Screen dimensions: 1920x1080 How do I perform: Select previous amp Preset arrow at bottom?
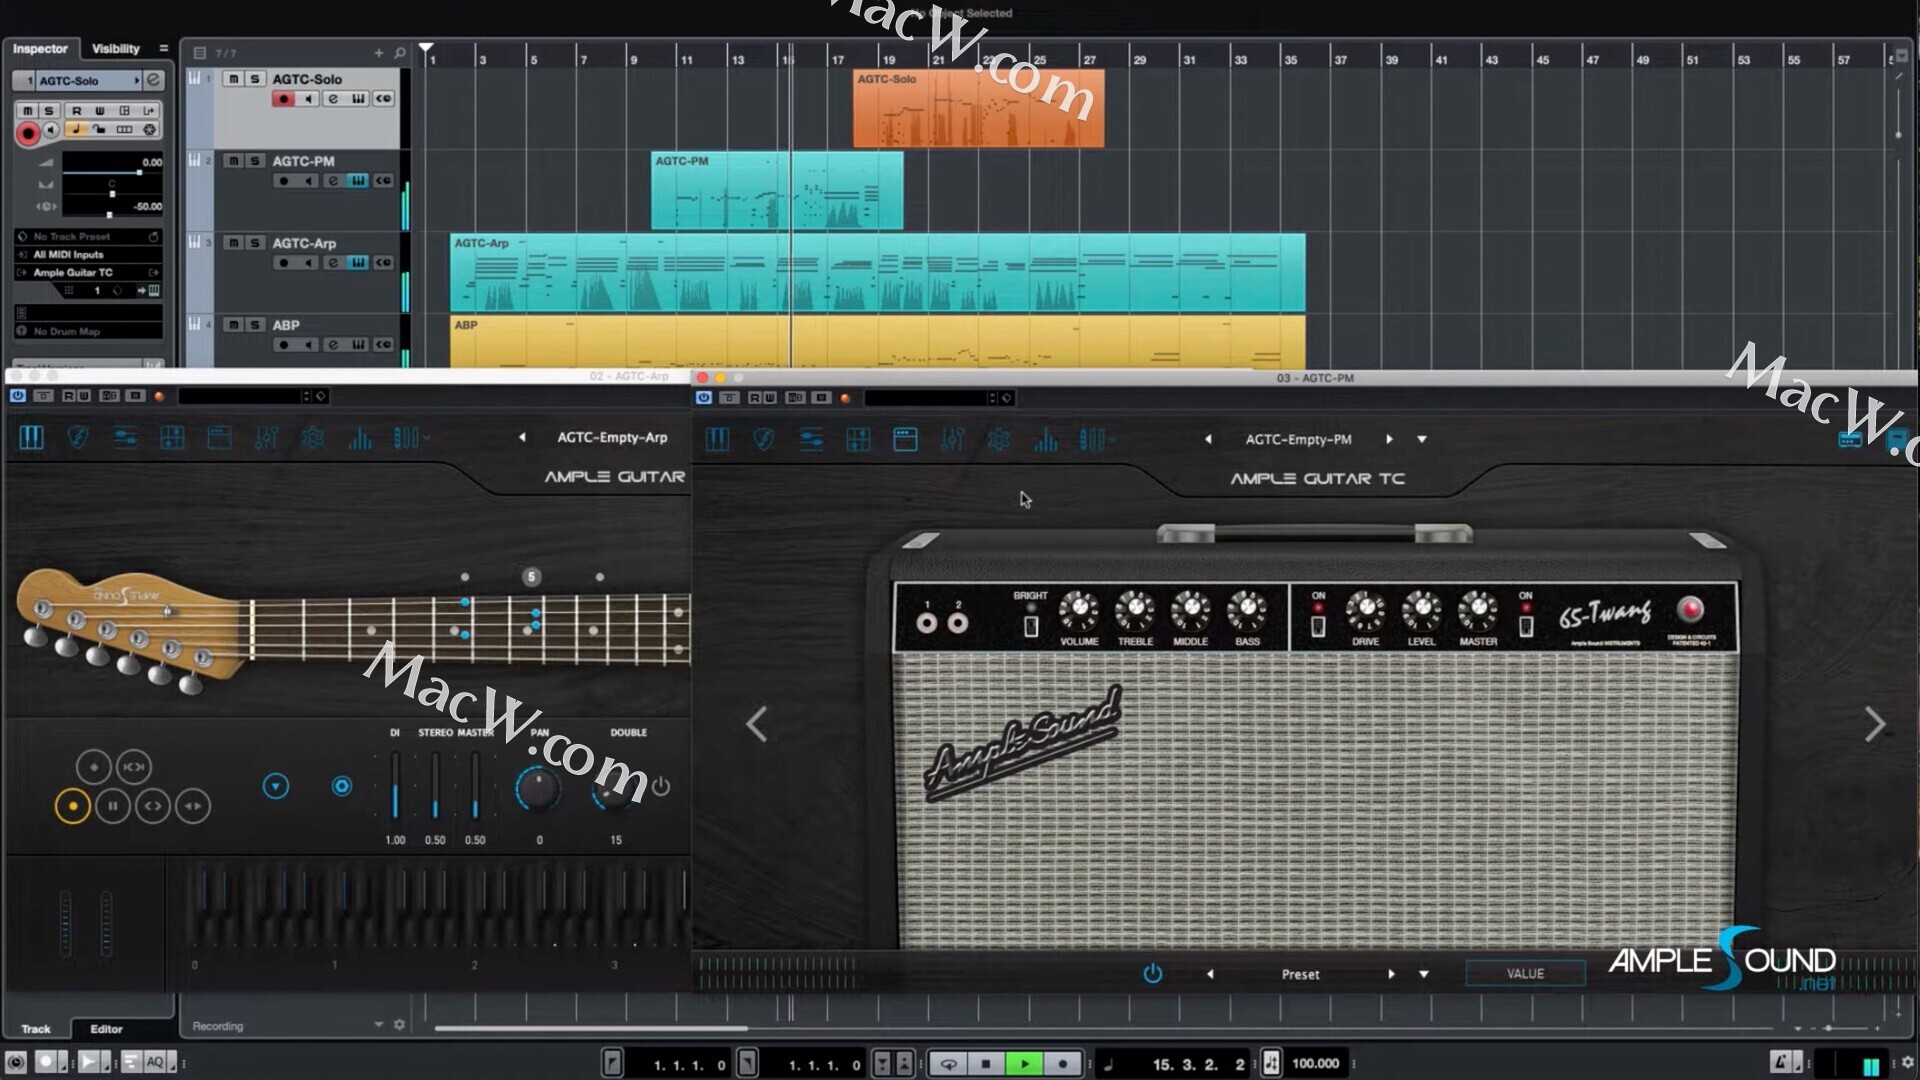tap(1210, 974)
